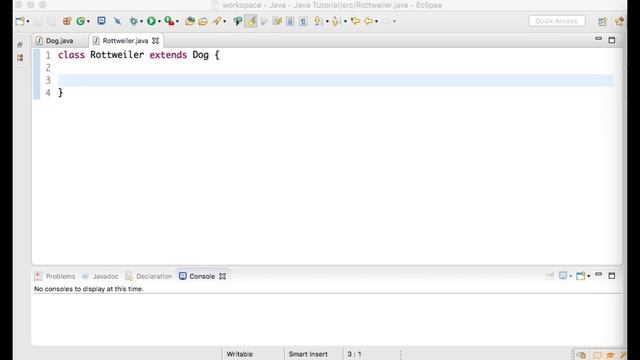Open the Next Annotation dropdown arrow
Image resolution: width=640 pixels, height=360 pixels.
click(327, 21)
